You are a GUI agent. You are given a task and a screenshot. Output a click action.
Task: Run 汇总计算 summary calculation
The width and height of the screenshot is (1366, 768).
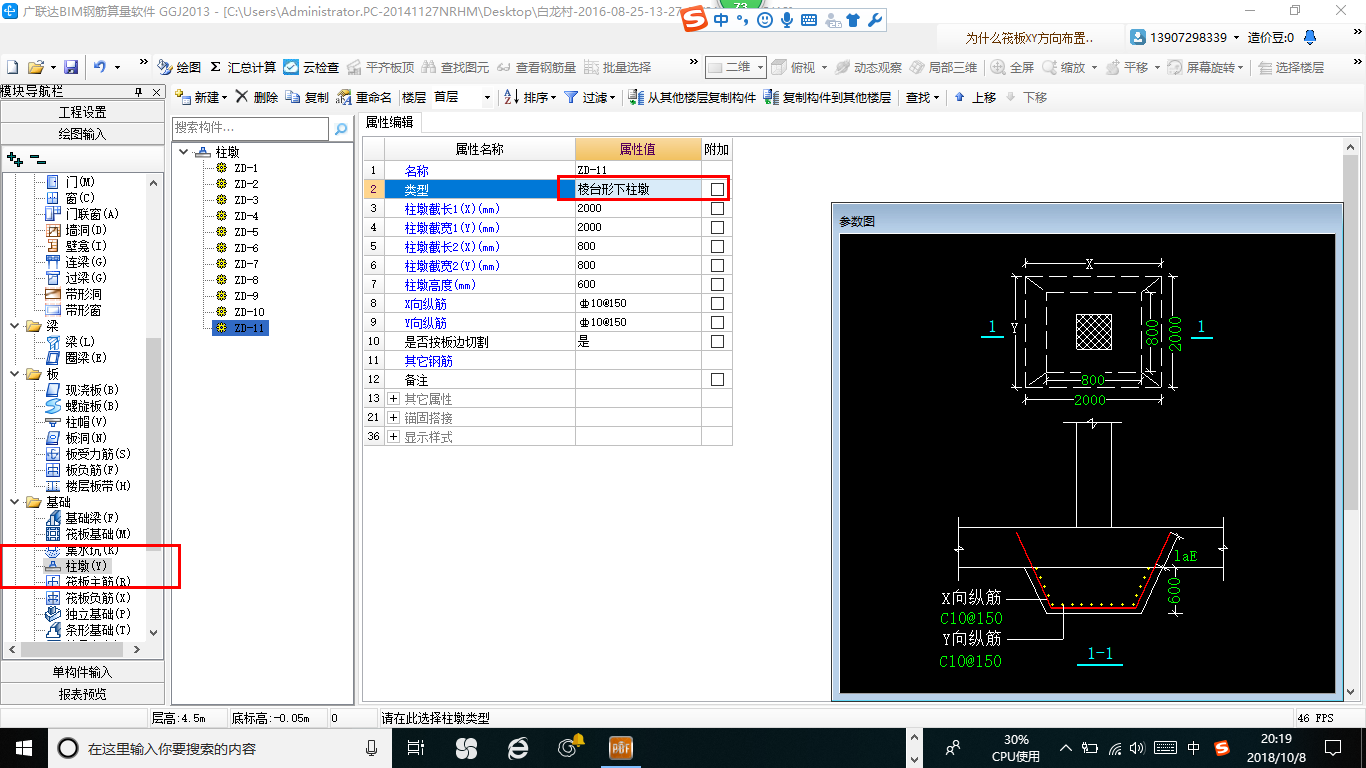tap(243, 67)
